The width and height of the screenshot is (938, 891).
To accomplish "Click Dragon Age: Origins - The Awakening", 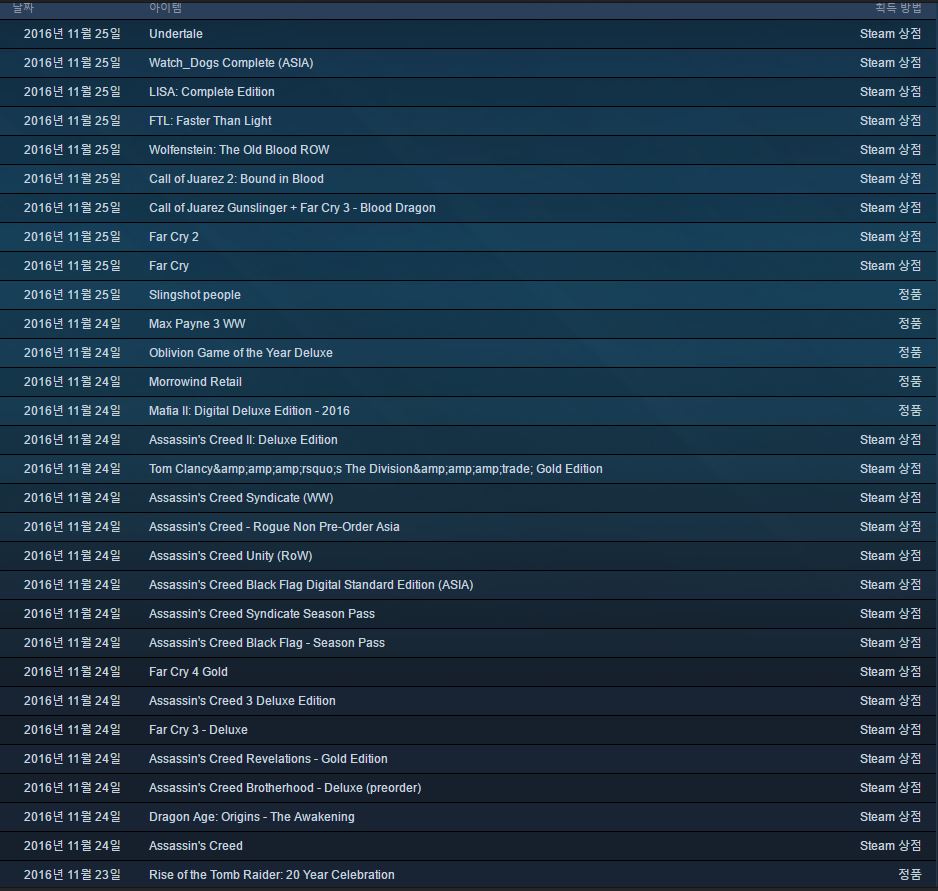I will click(252, 817).
